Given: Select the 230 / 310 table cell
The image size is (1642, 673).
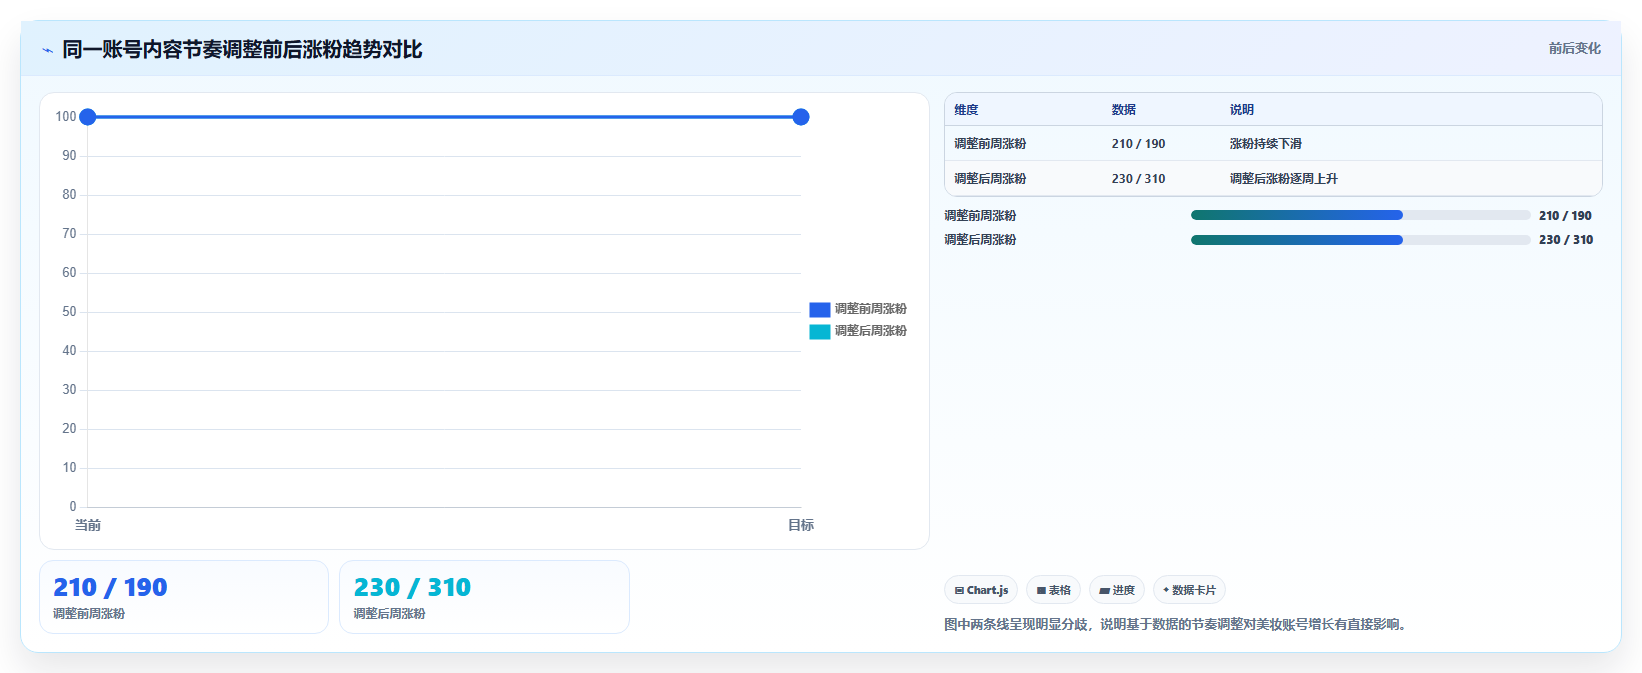Looking at the screenshot, I should [1138, 179].
